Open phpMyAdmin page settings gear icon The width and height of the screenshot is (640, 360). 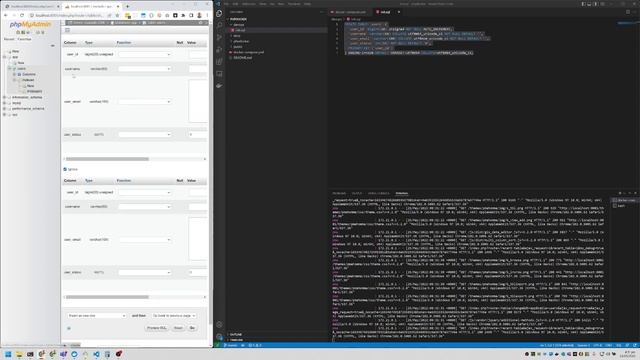(x=200, y=23)
